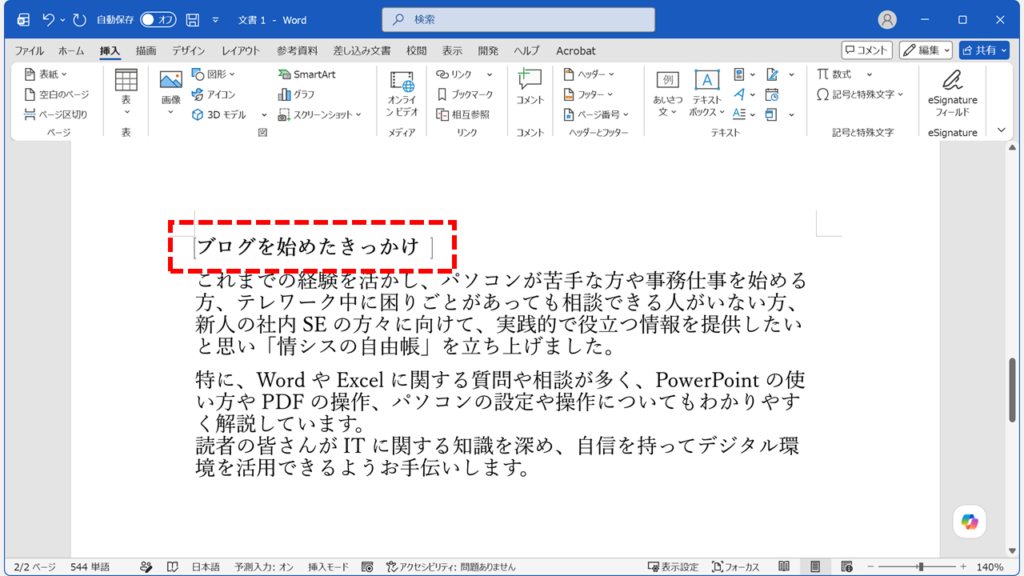Open Quick Access Toolbar customize arrow
This screenshot has width=1024, height=576.
pos(216,20)
